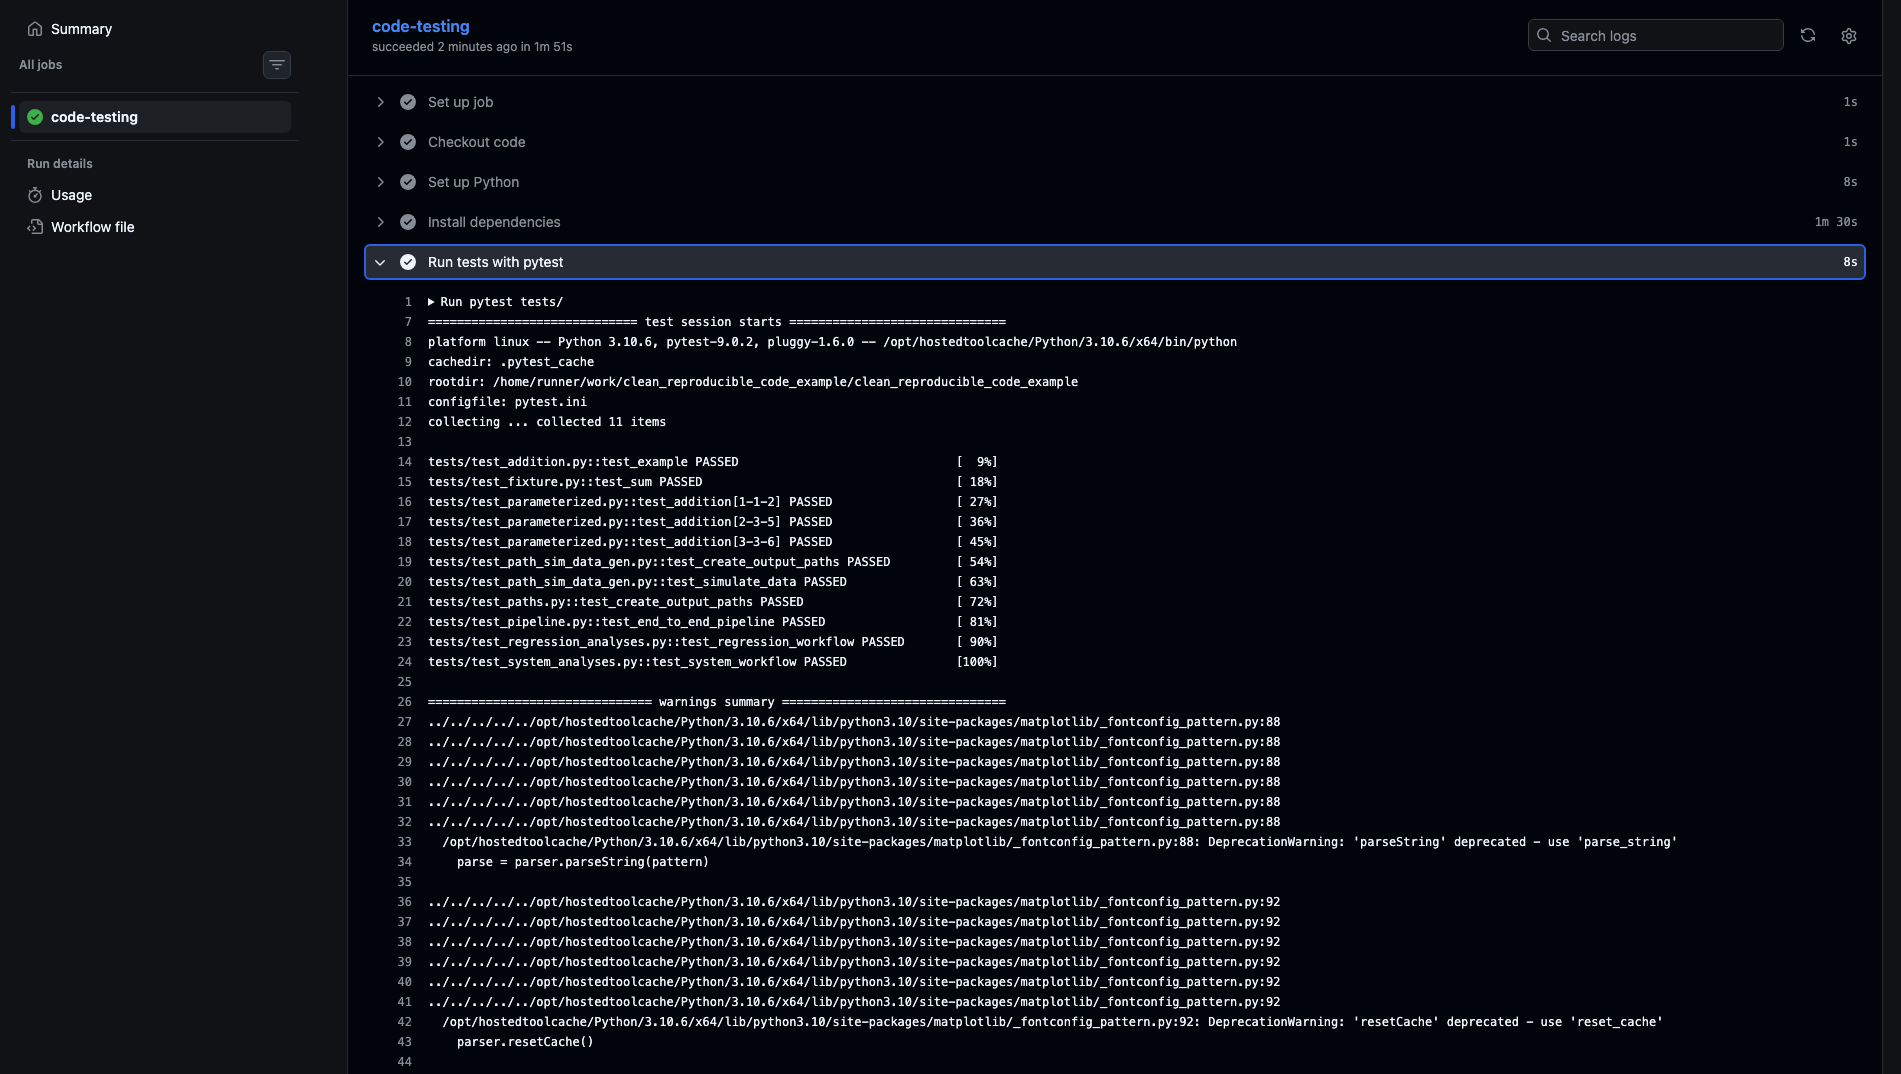Click test_simulate_data PASSED log line
Screen dimensions: 1901x1074
(x=637, y=582)
